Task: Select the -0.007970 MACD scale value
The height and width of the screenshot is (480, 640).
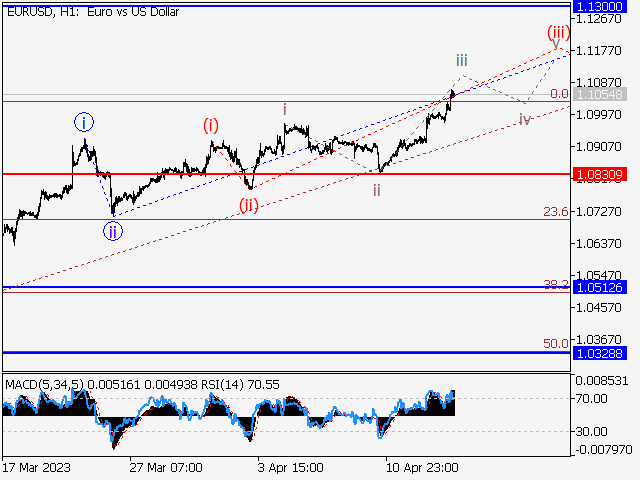Action: click(x=604, y=450)
